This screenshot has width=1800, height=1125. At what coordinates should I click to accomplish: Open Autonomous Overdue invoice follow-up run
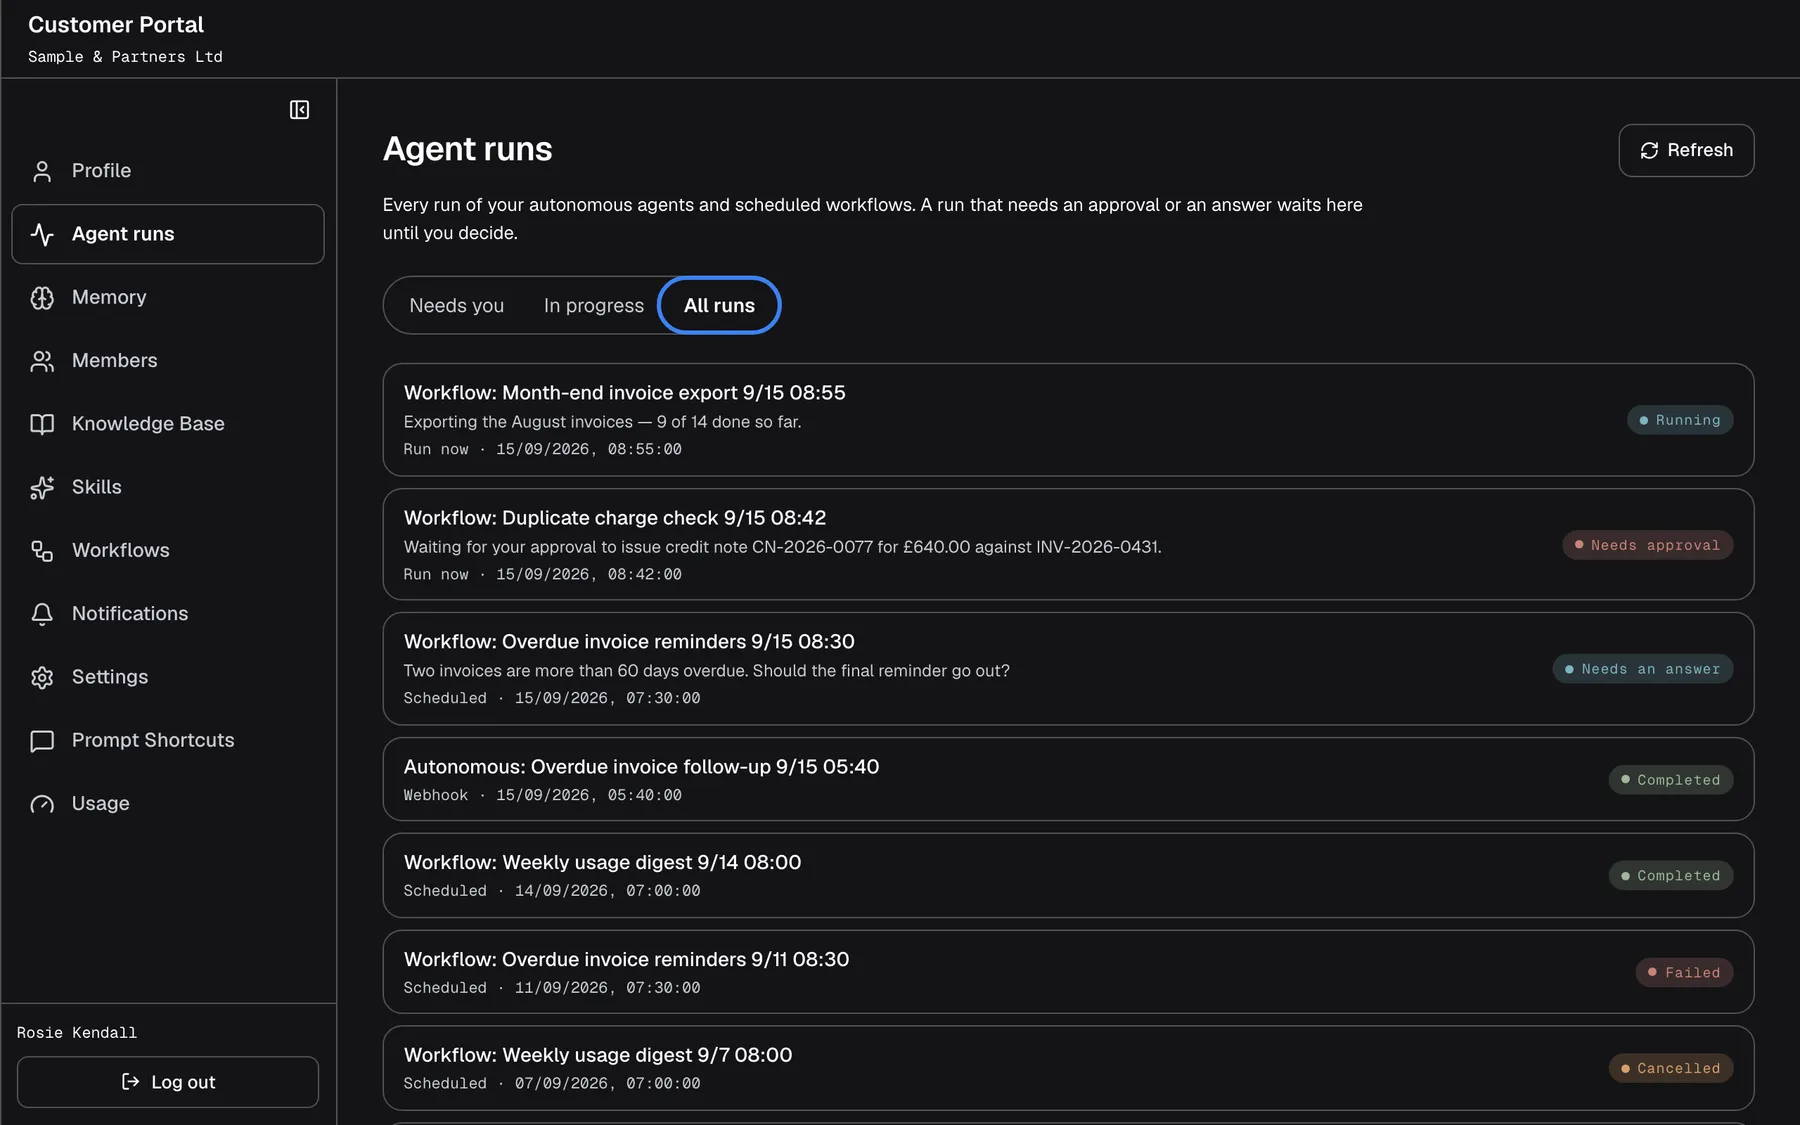pyautogui.click(x=1068, y=780)
